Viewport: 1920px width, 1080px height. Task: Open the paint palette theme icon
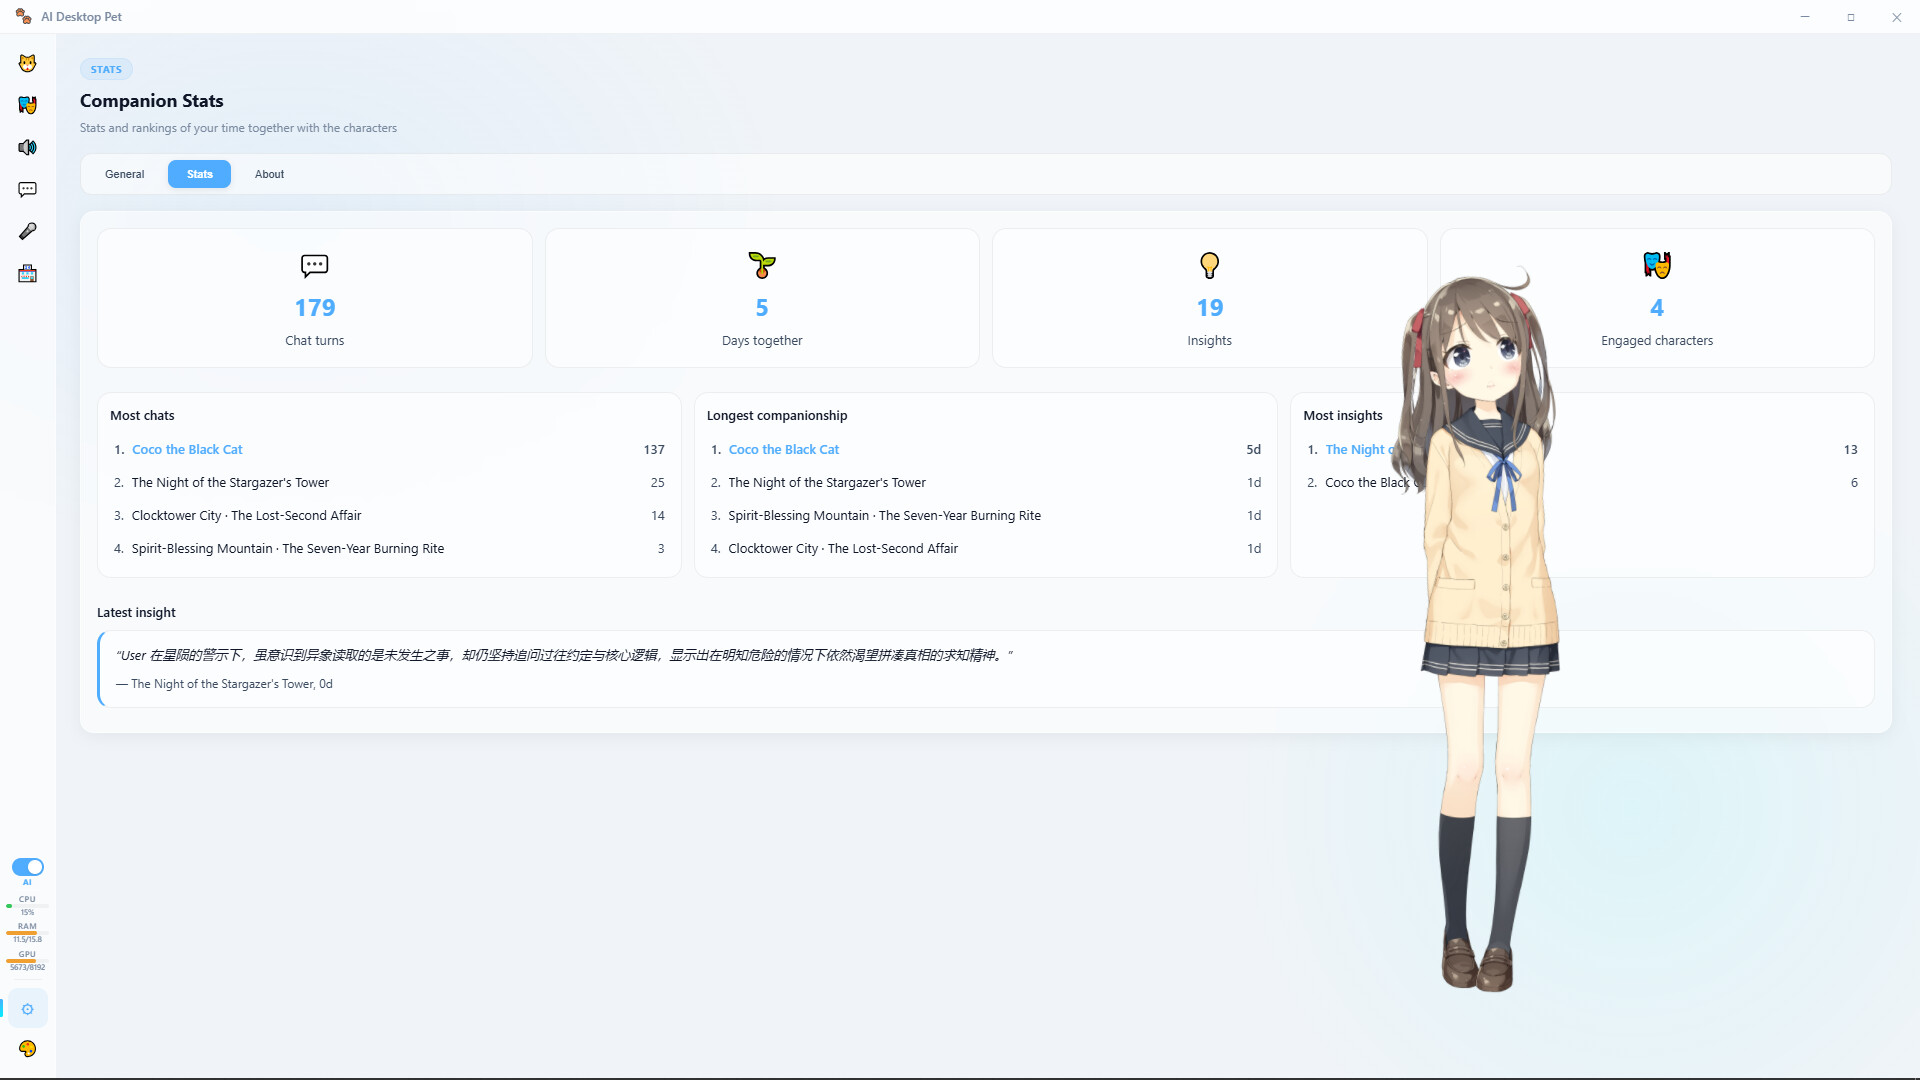[27, 1048]
